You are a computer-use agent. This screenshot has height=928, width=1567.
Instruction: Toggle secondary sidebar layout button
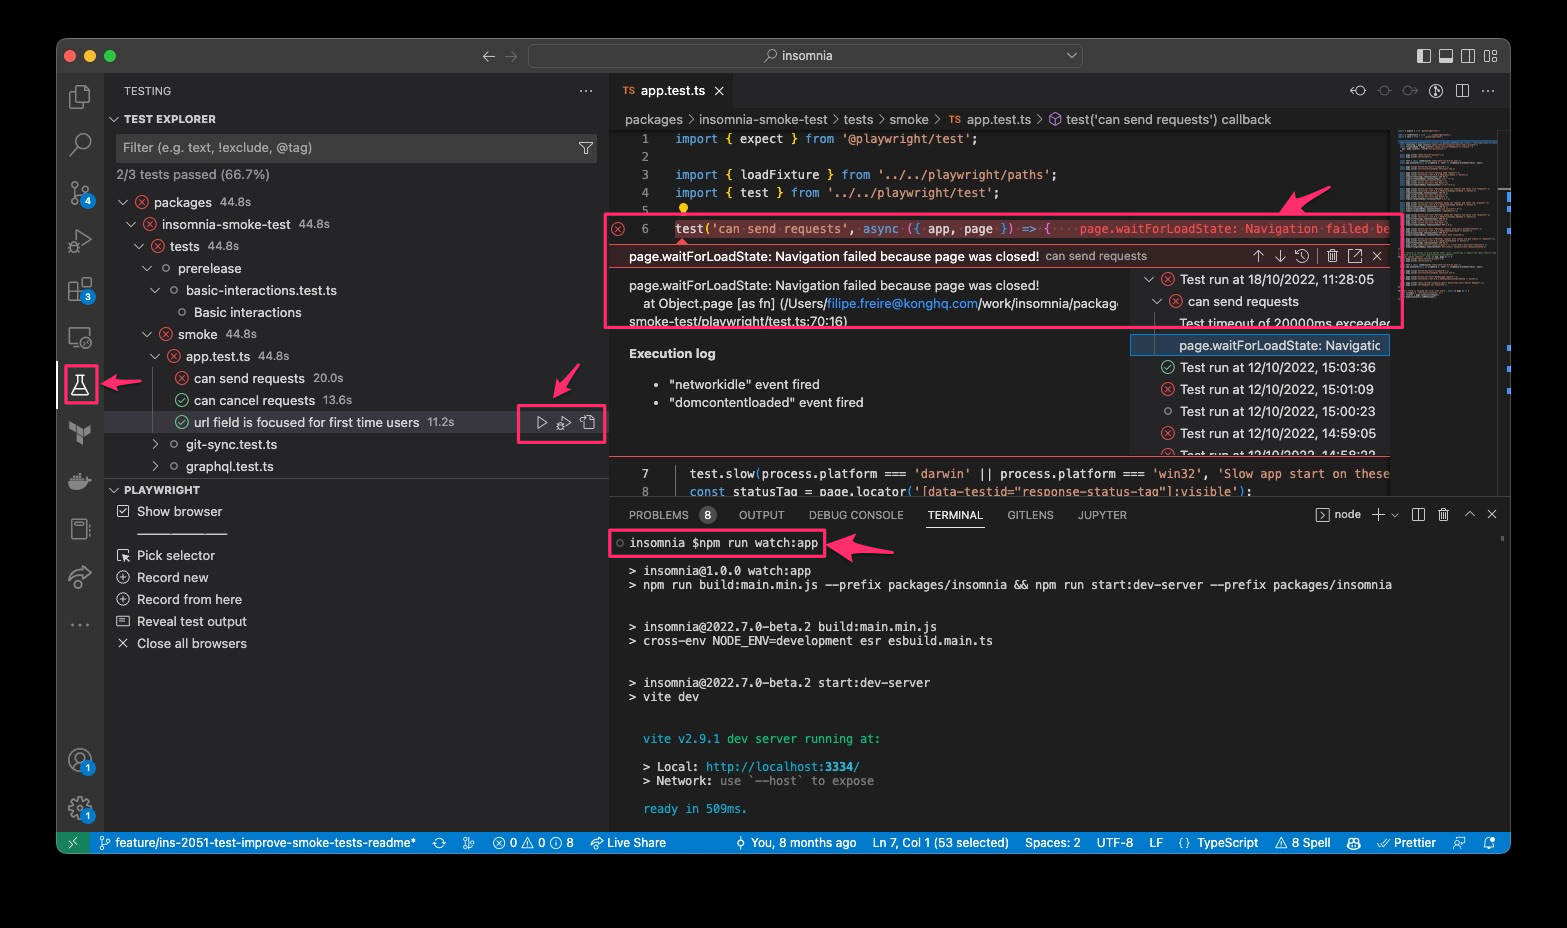pos(1468,56)
